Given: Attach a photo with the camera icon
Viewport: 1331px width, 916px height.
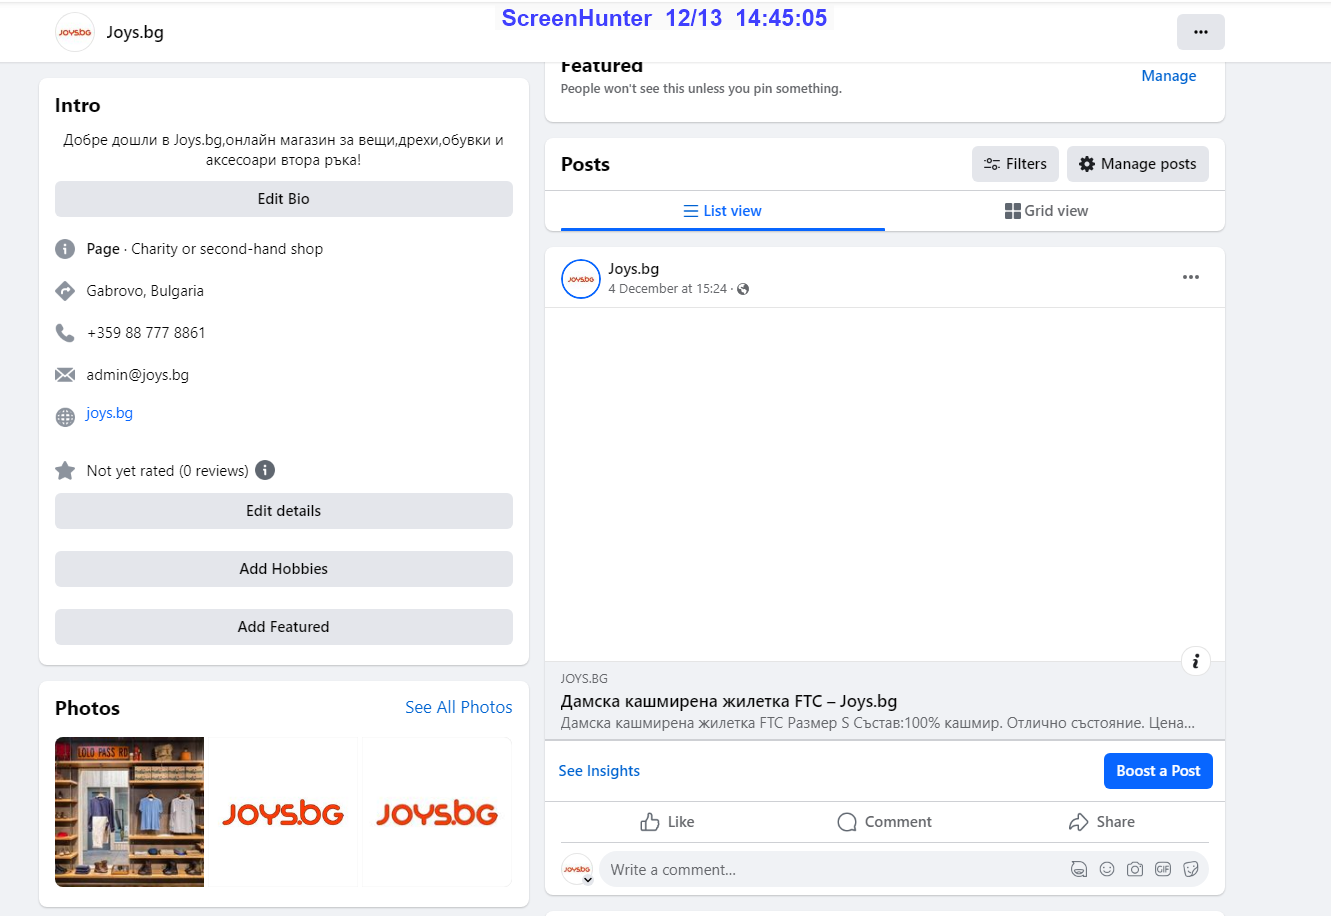Looking at the screenshot, I should [x=1135, y=869].
